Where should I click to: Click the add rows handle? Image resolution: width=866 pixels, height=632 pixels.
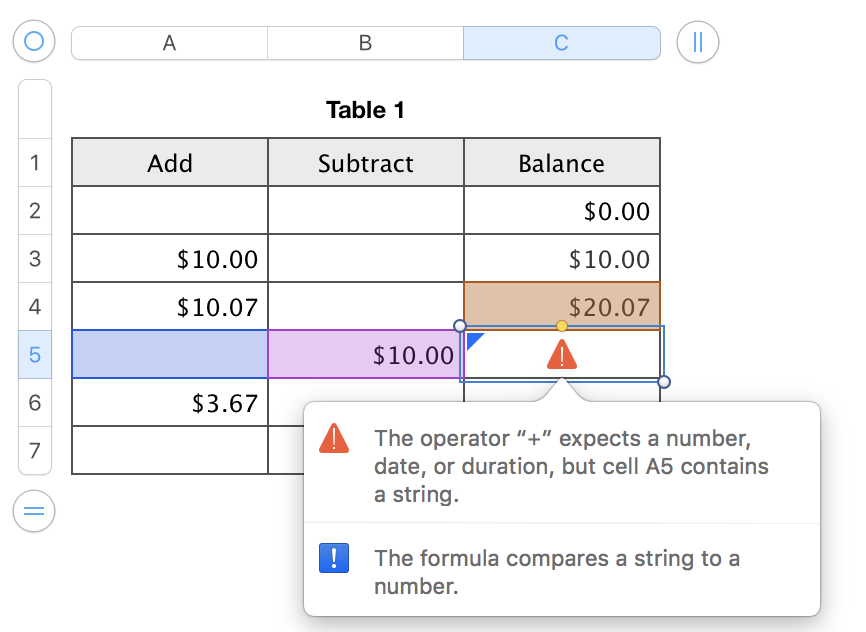coord(34,511)
